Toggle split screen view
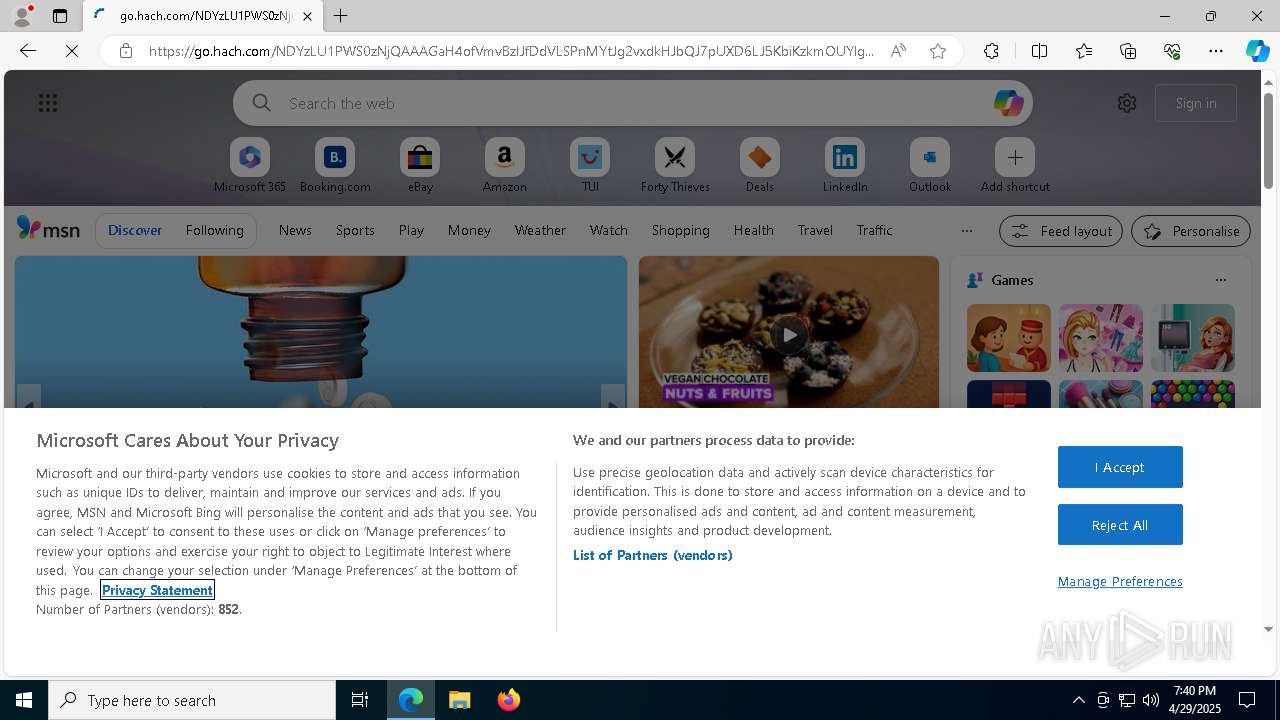This screenshot has height=720, width=1280. click(x=1039, y=51)
